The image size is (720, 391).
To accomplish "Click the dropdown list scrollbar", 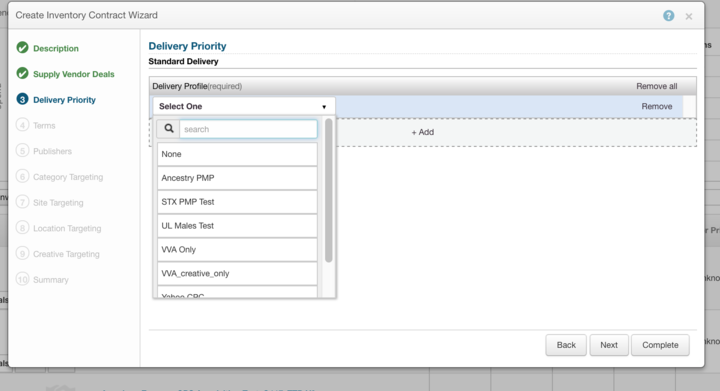I will 328,190.
